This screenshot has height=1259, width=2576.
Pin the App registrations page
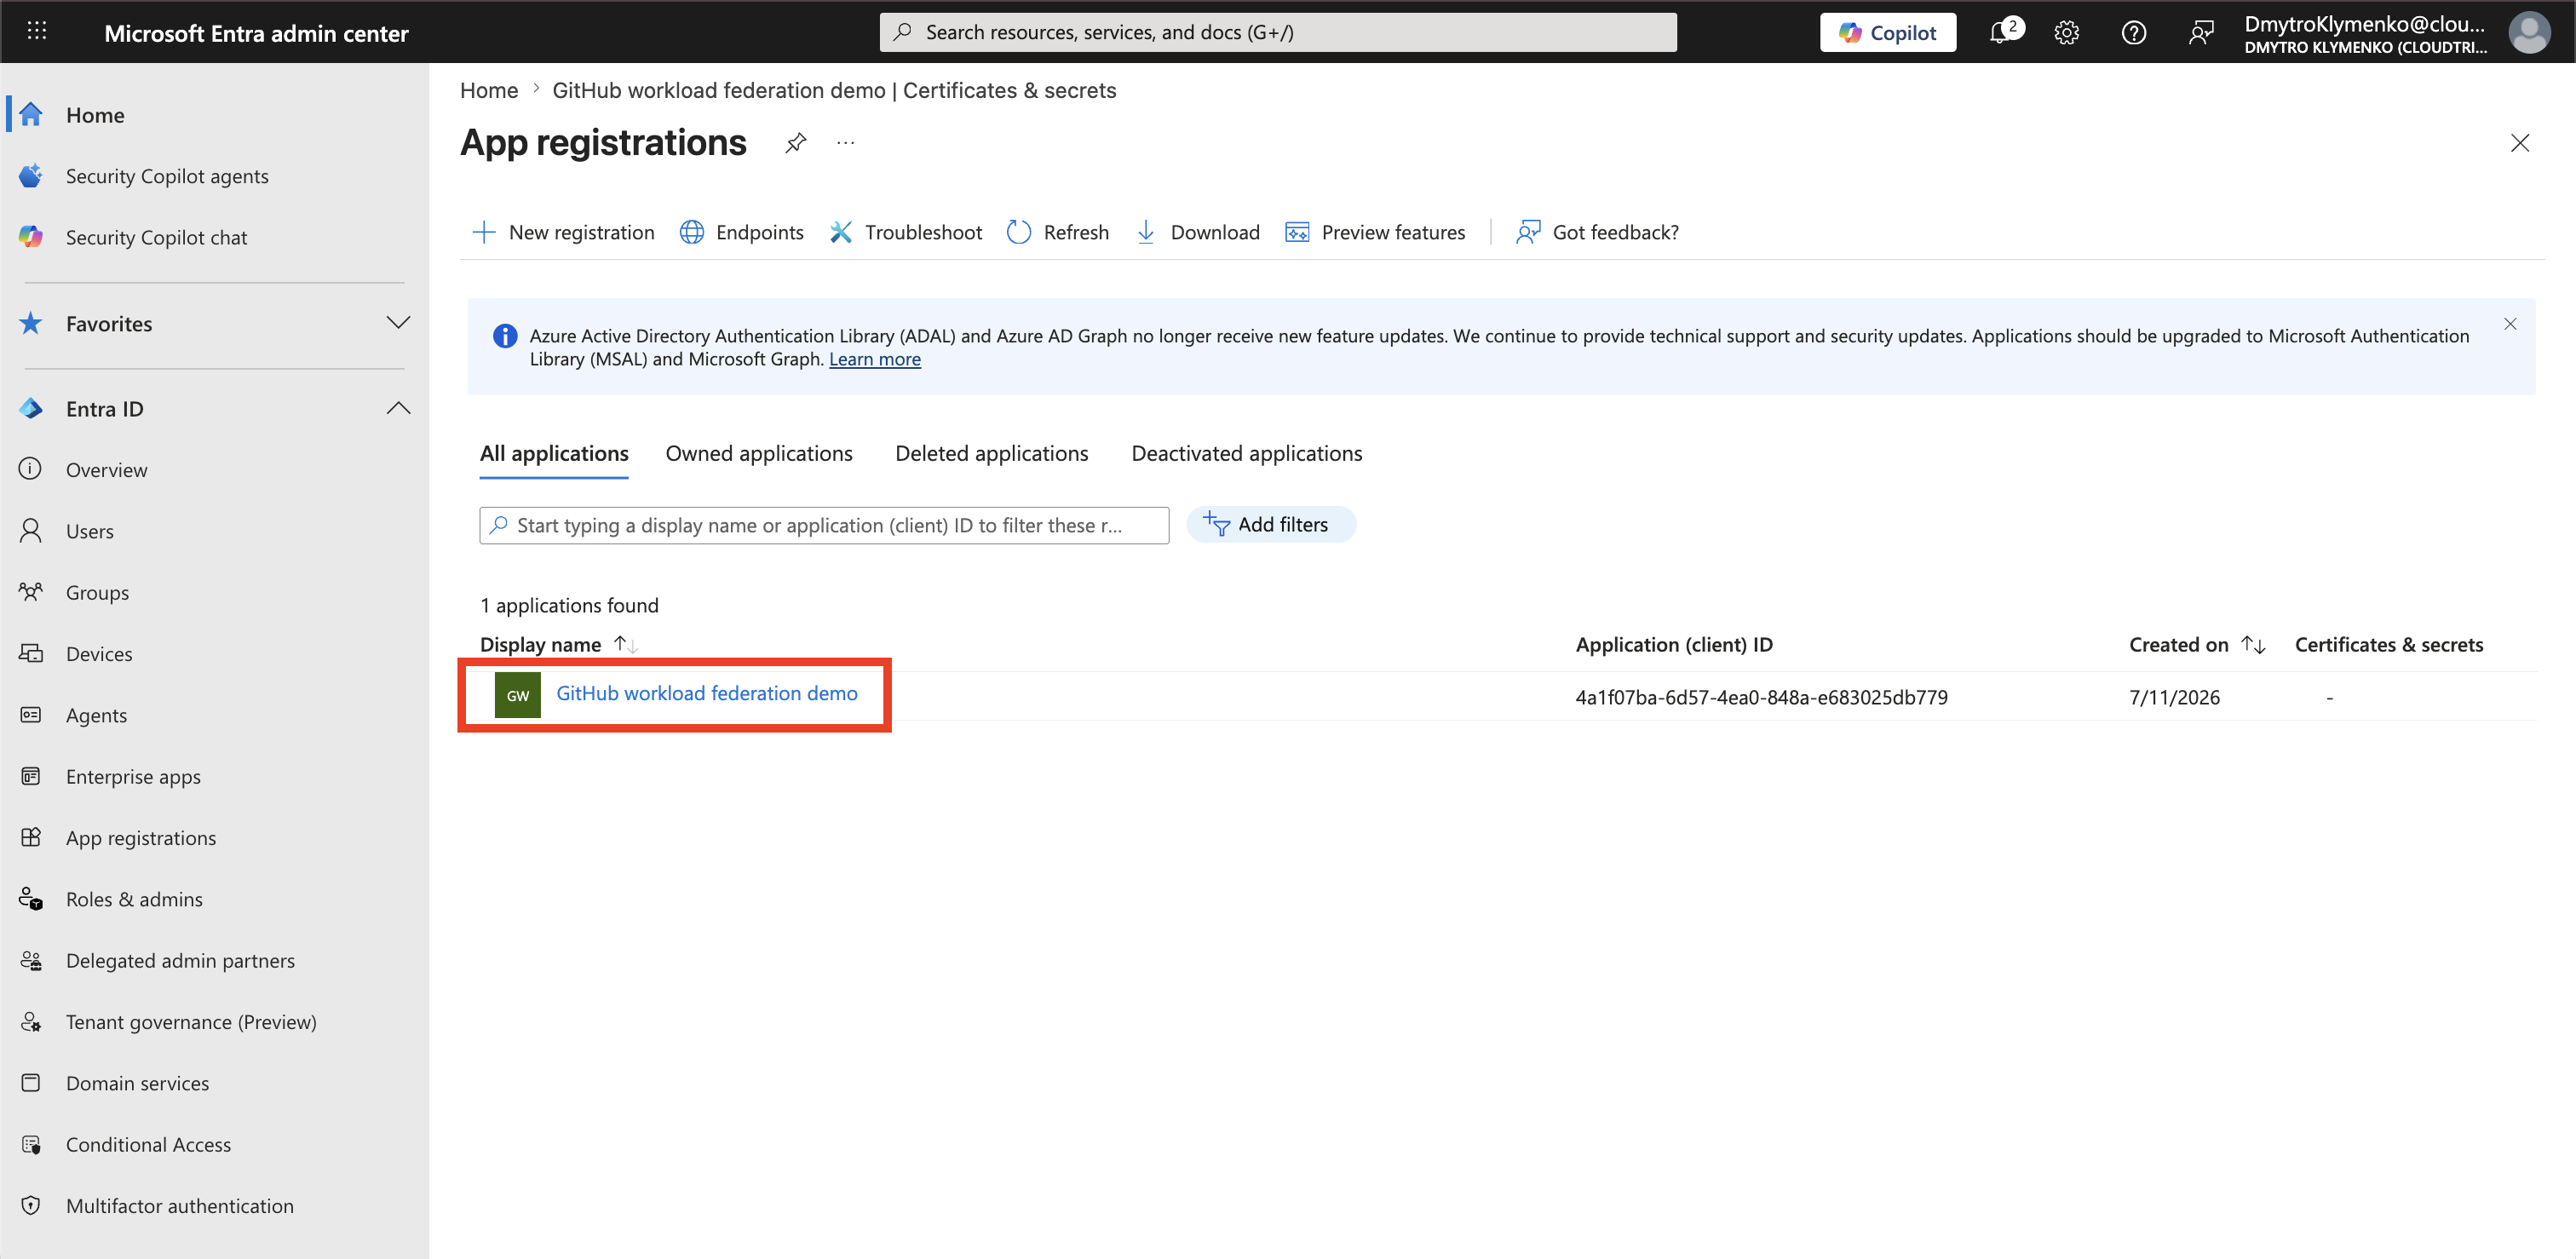point(795,143)
